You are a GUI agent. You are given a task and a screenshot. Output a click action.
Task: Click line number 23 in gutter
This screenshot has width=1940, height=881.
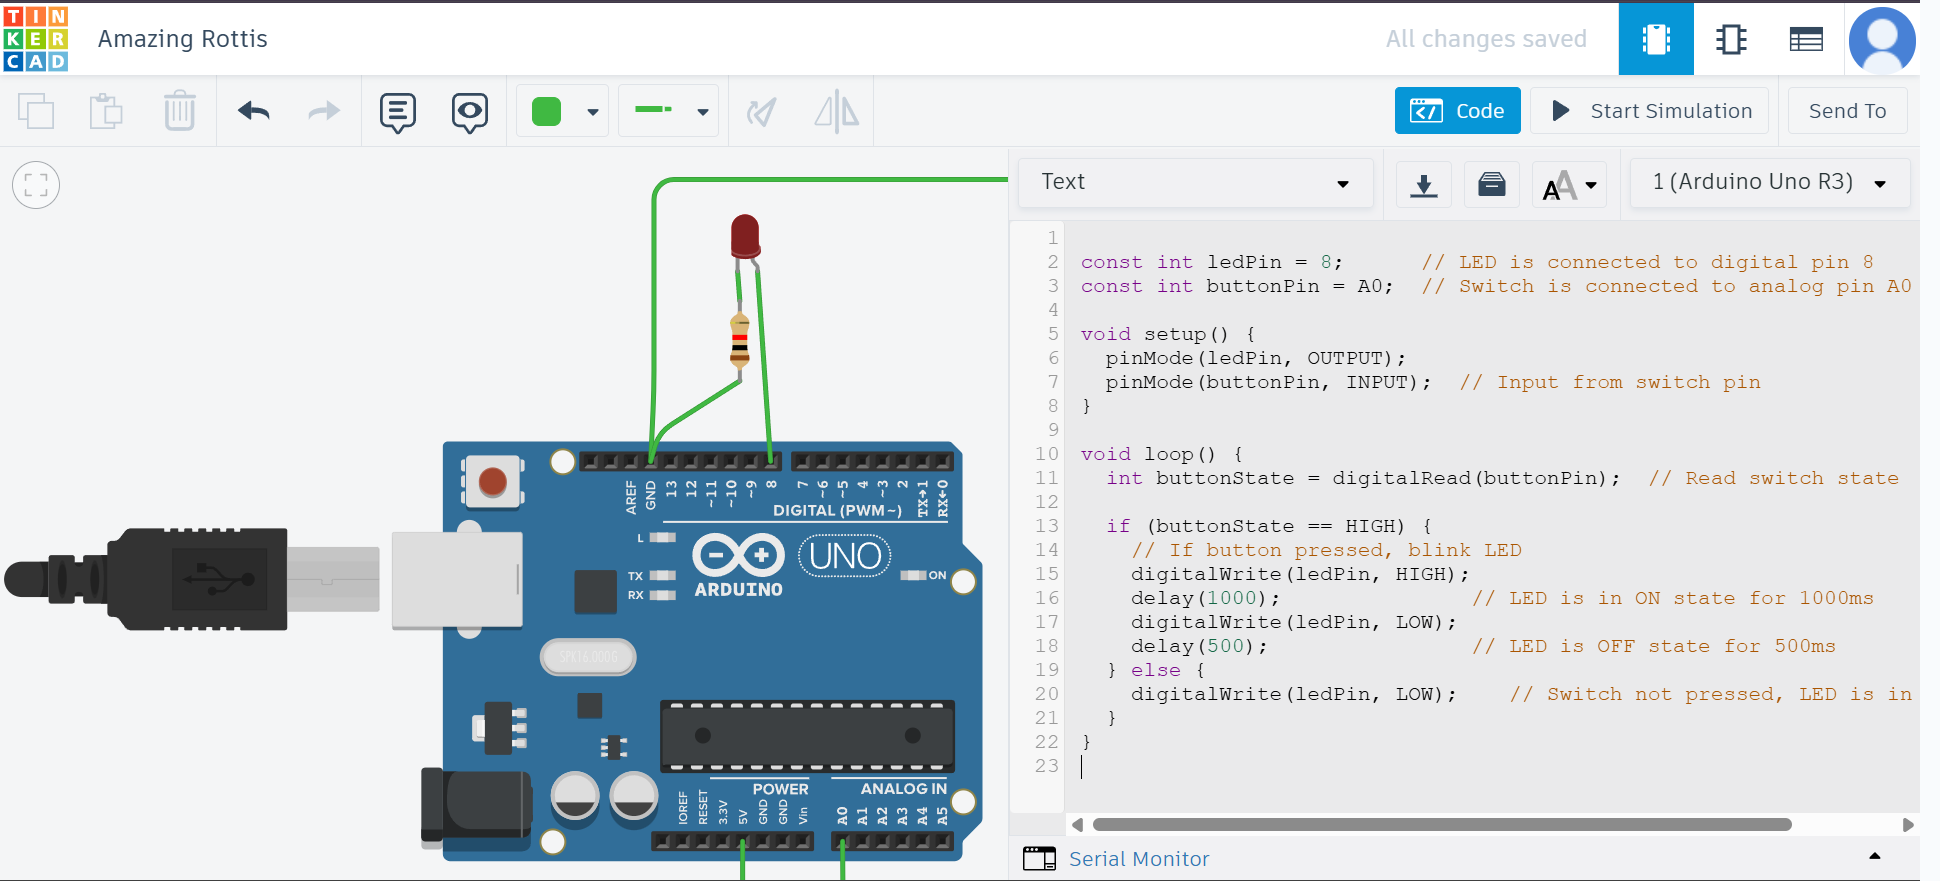point(1046,766)
